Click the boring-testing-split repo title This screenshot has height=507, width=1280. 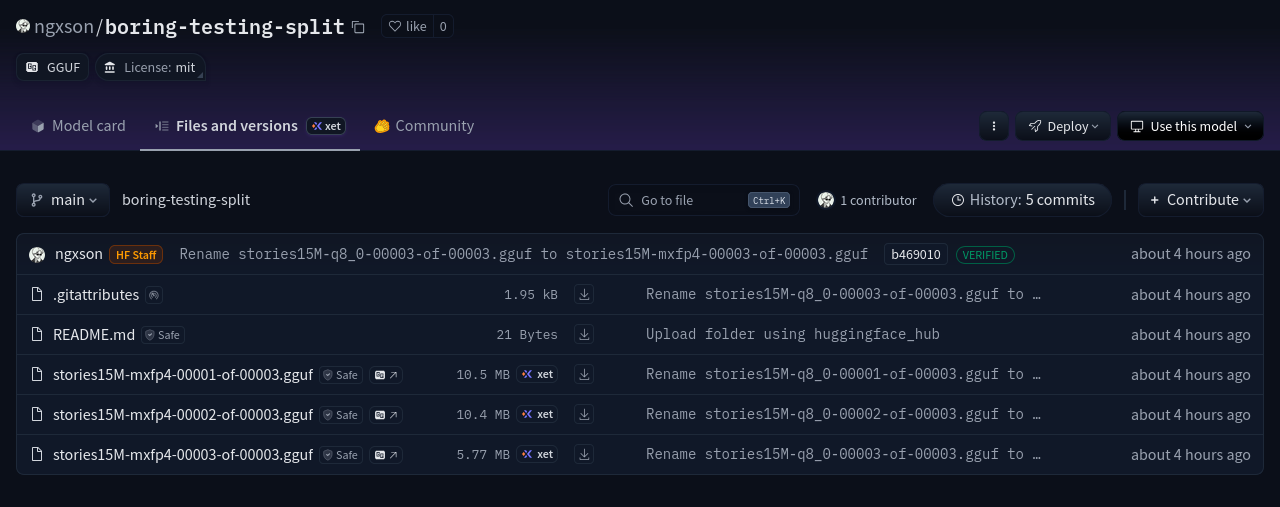225,27
